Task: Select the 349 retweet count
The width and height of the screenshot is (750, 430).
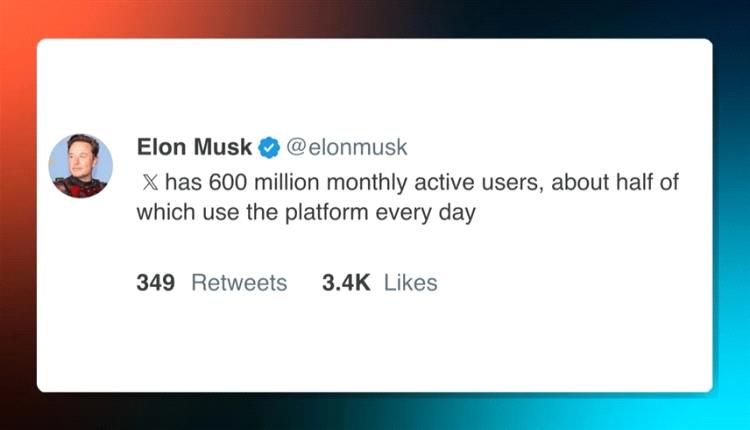Action: coord(155,283)
